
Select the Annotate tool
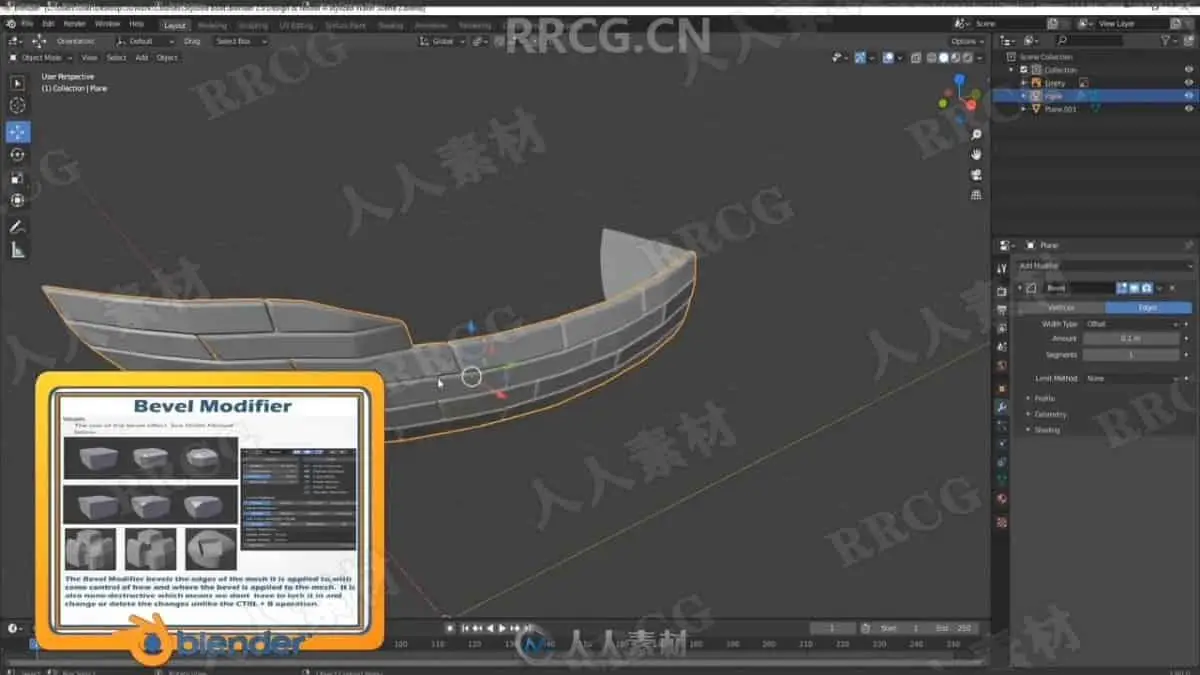(17, 227)
